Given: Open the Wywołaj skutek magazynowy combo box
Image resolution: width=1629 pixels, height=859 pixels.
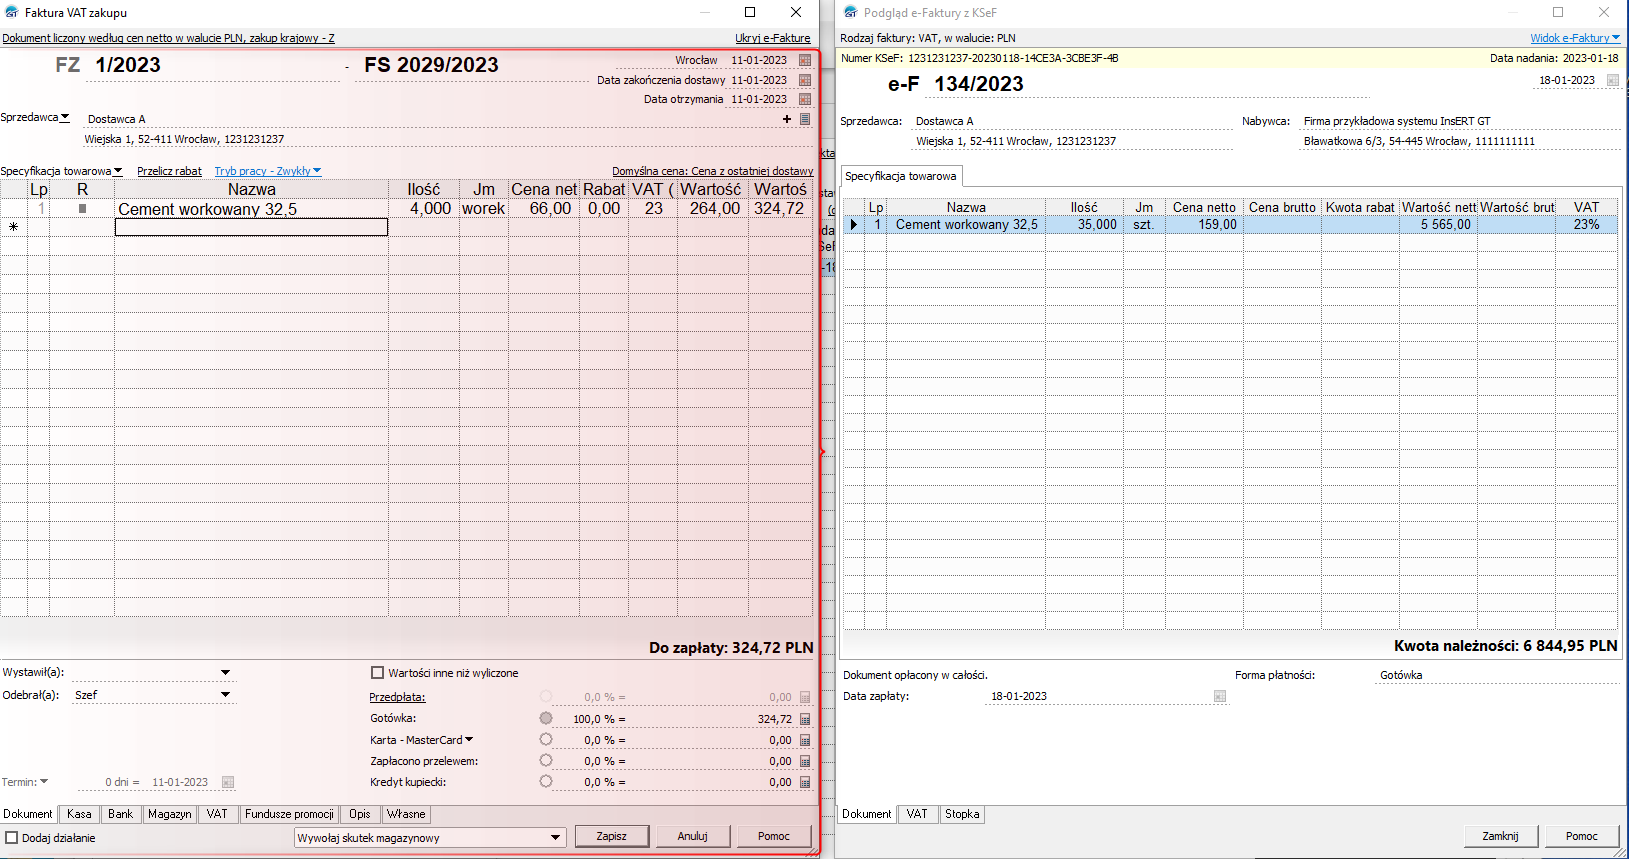Looking at the screenshot, I should [555, 838].
